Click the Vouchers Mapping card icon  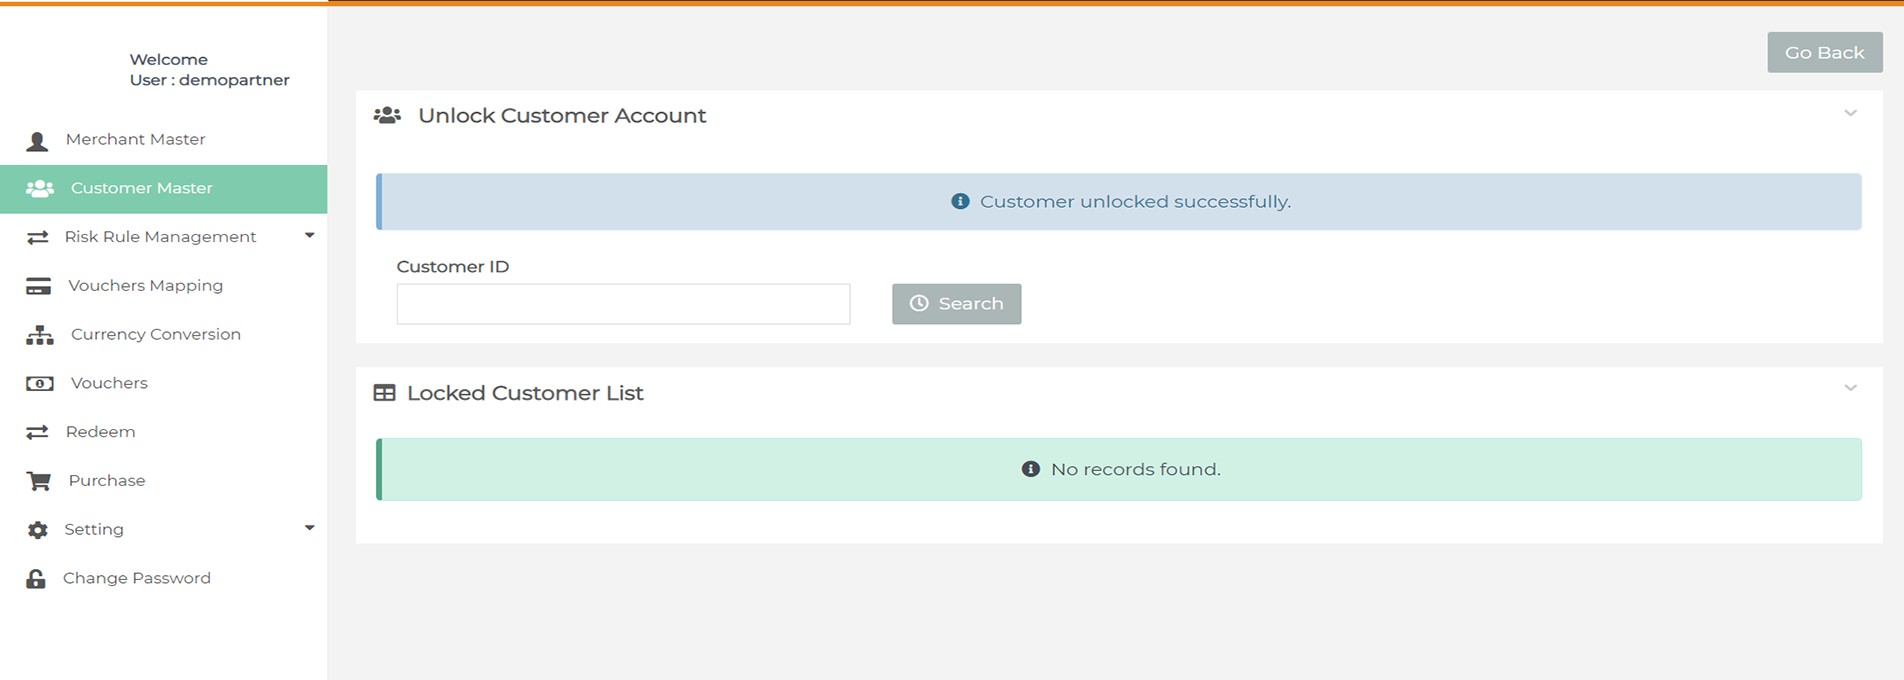click(38, 287)
